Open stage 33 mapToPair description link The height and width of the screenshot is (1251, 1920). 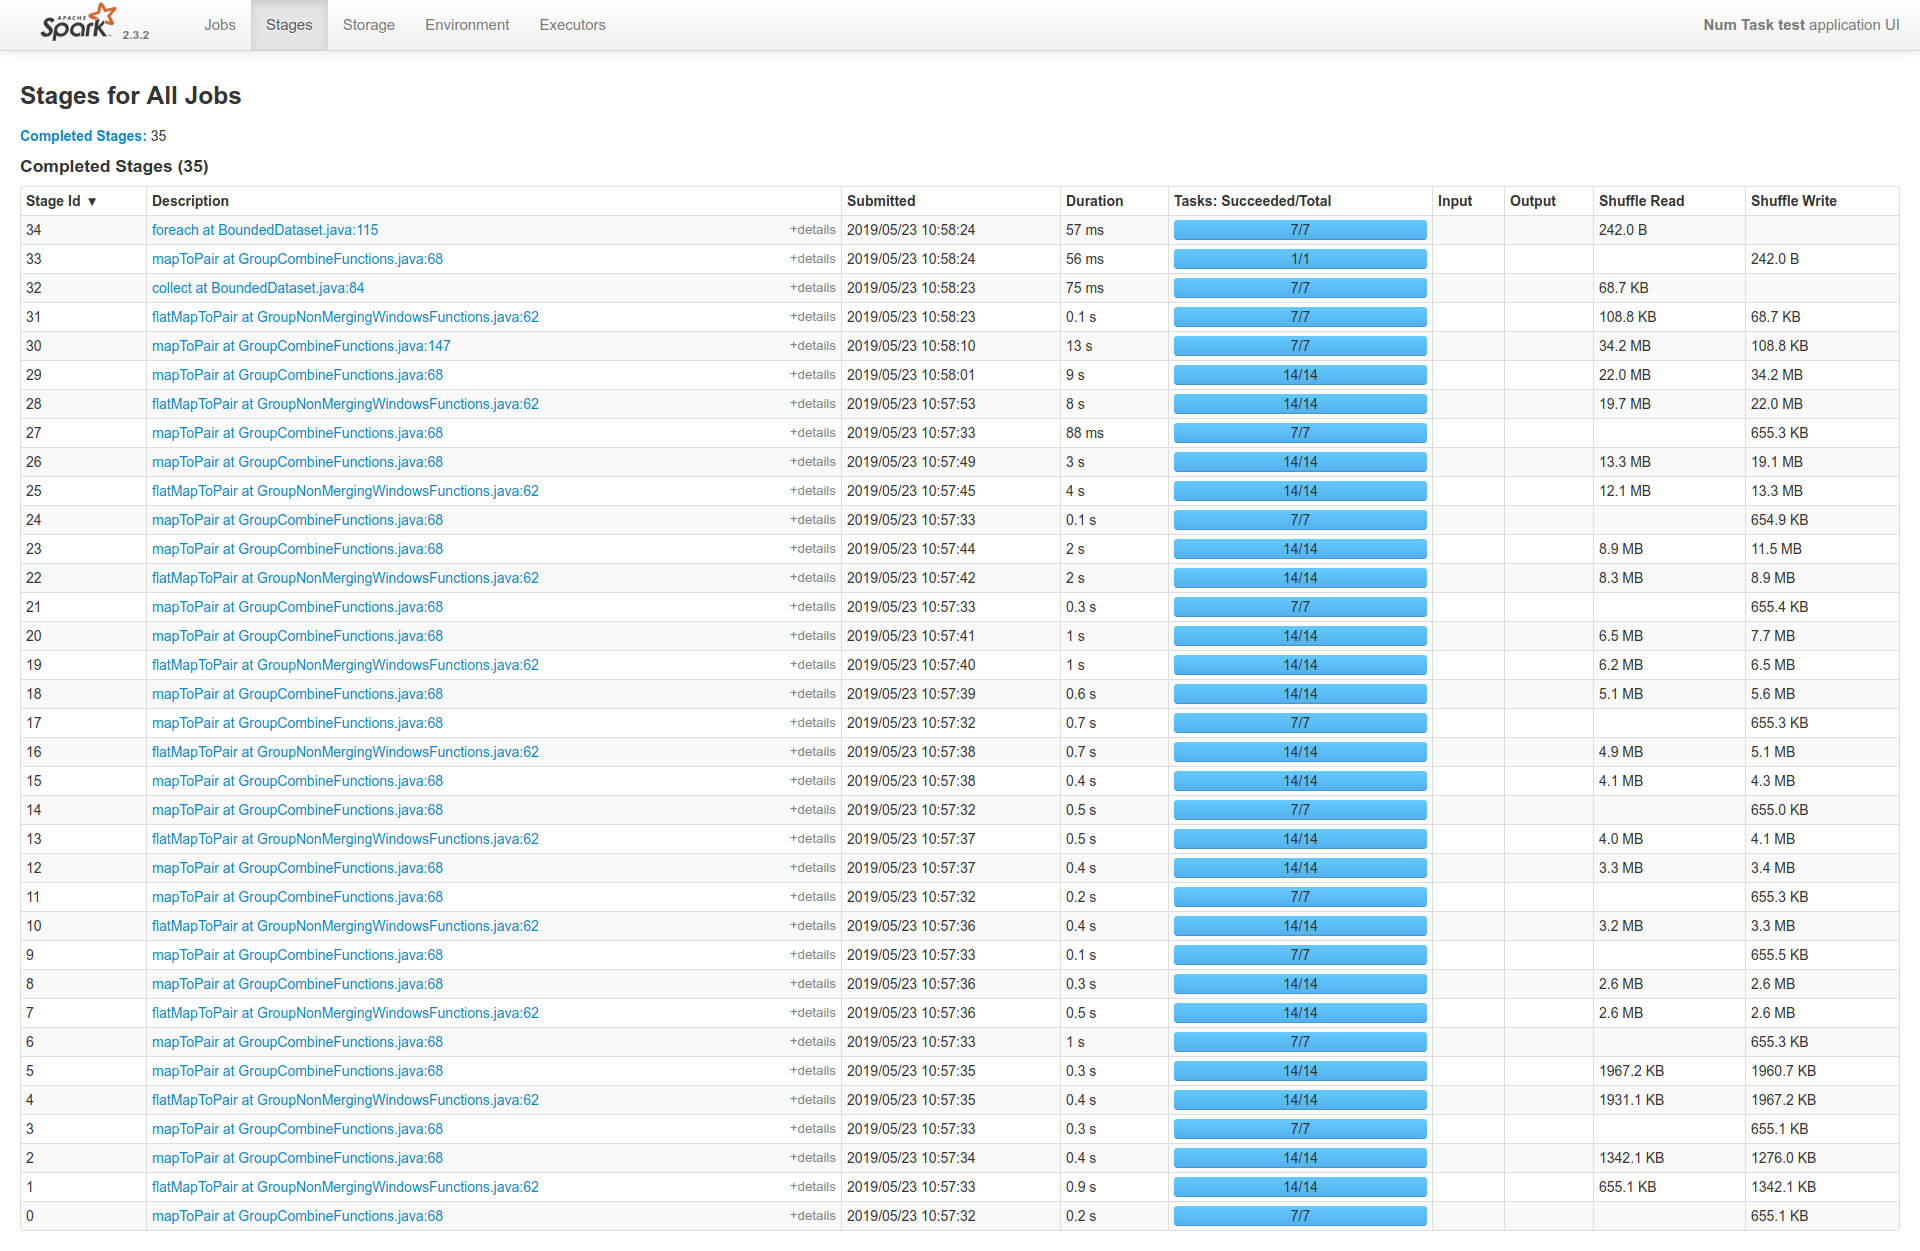point(297,259)
